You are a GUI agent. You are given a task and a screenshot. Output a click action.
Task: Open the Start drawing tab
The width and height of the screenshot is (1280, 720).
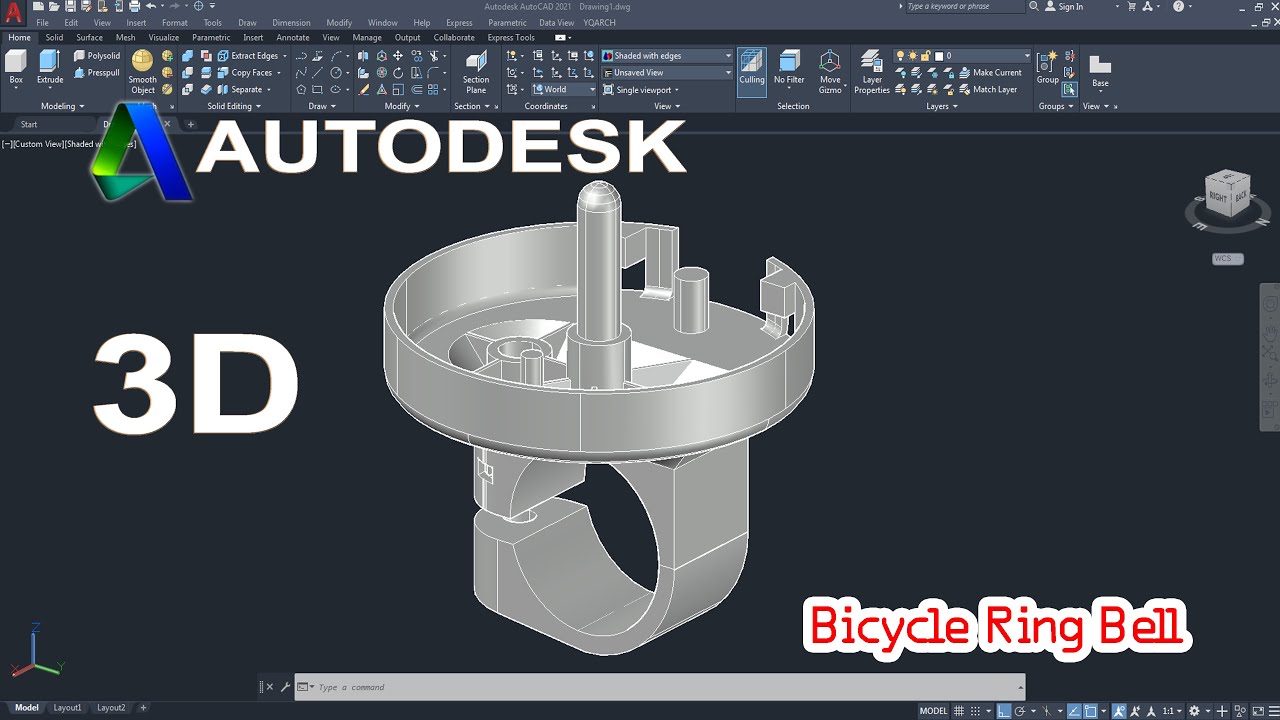tap(29, 124)
